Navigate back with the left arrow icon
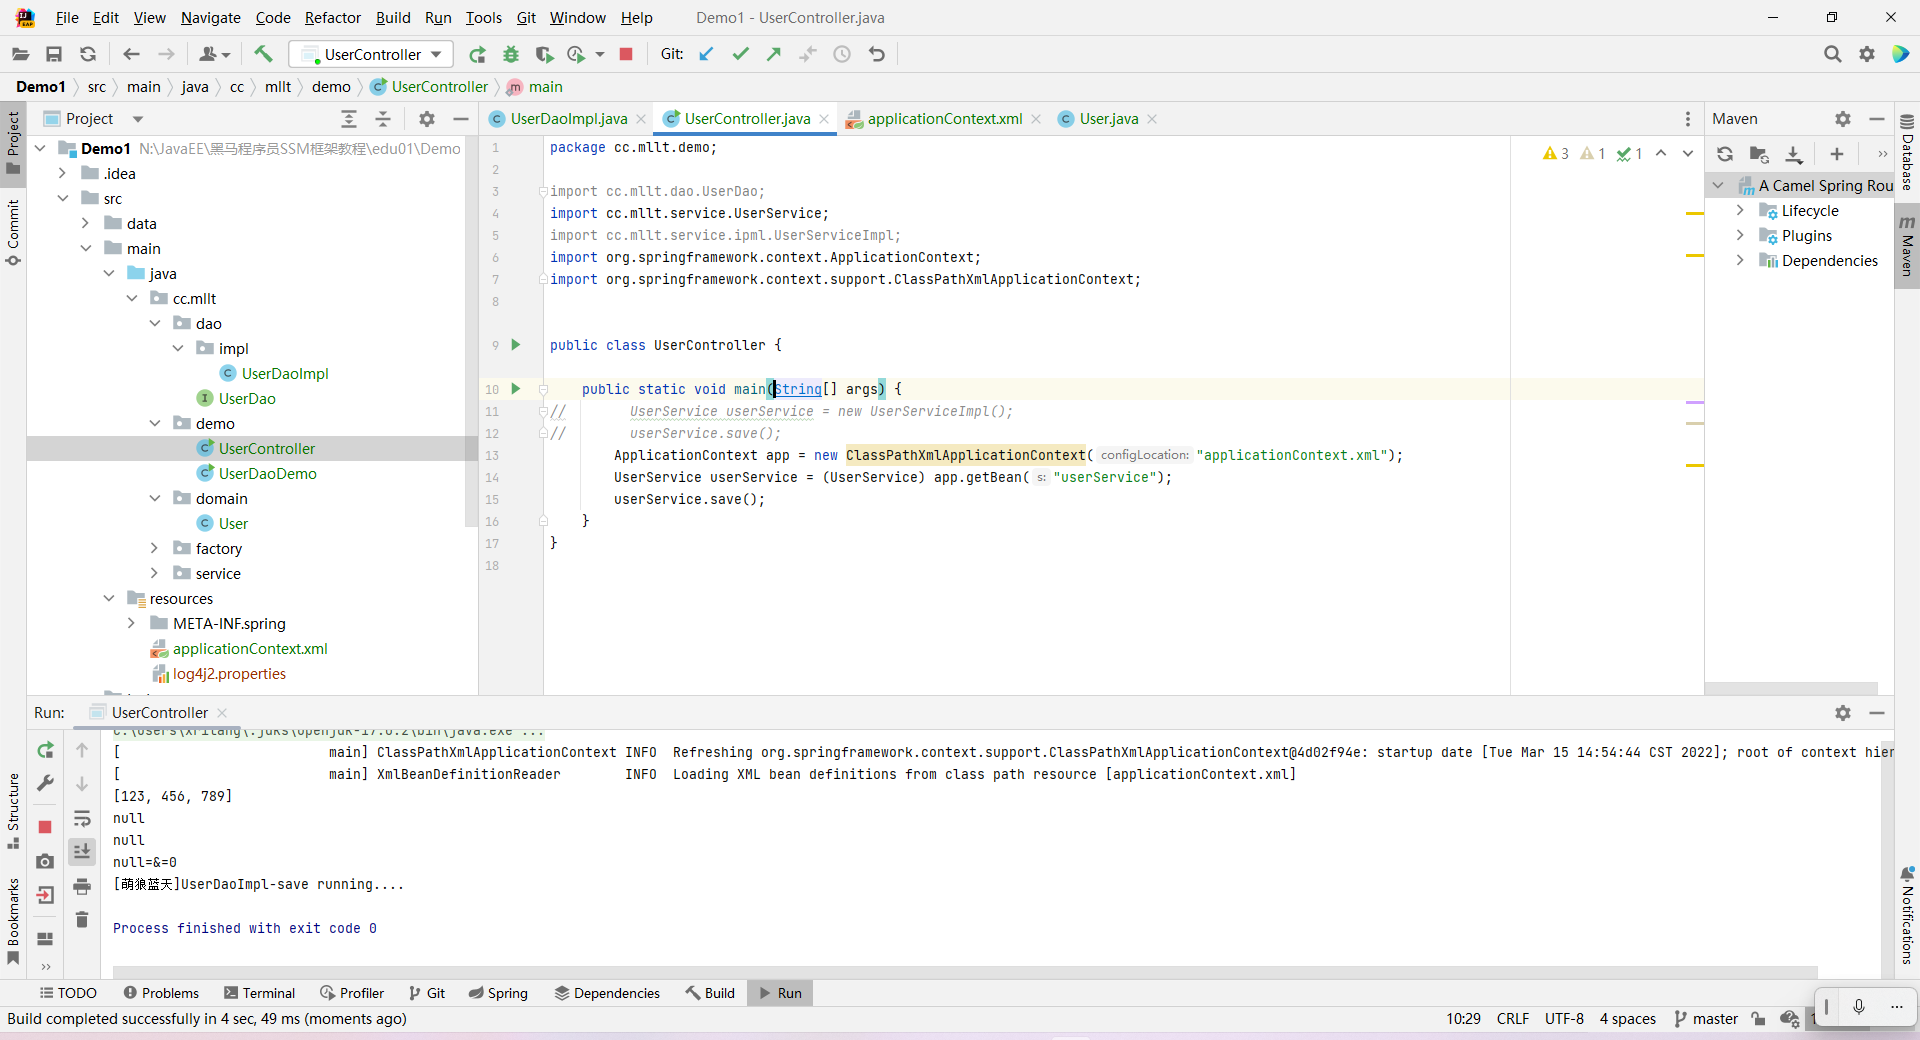This screenshot has width=1920, height=1040. pos(131,54)
